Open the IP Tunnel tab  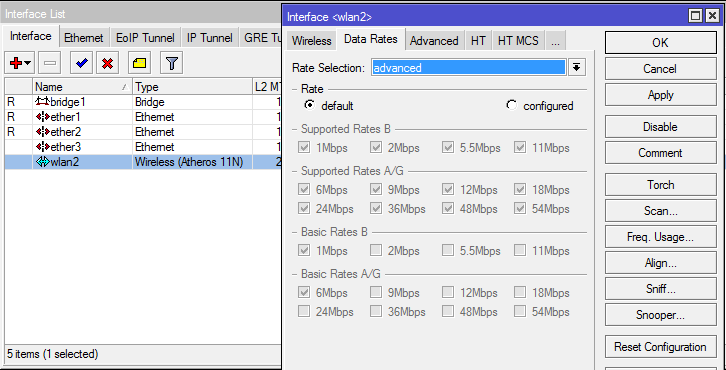pyautogui.click(x=209, y=38)
